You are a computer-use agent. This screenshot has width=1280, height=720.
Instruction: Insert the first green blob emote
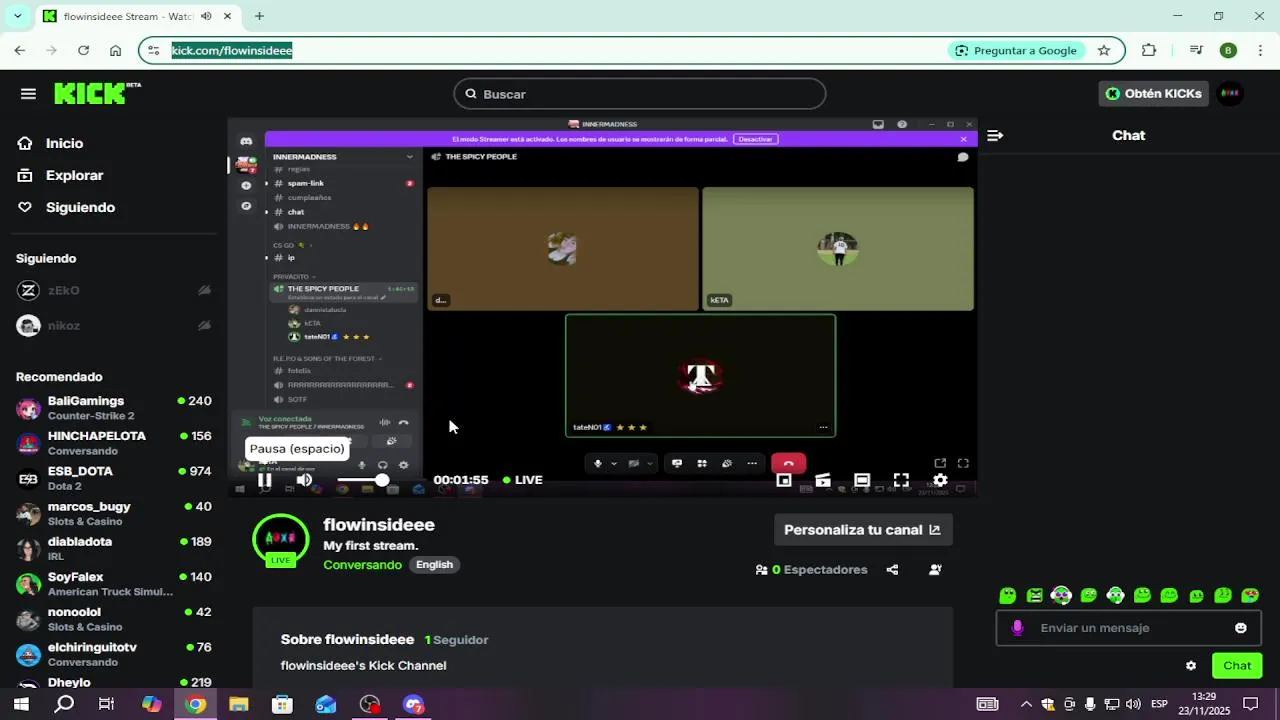1008,596
